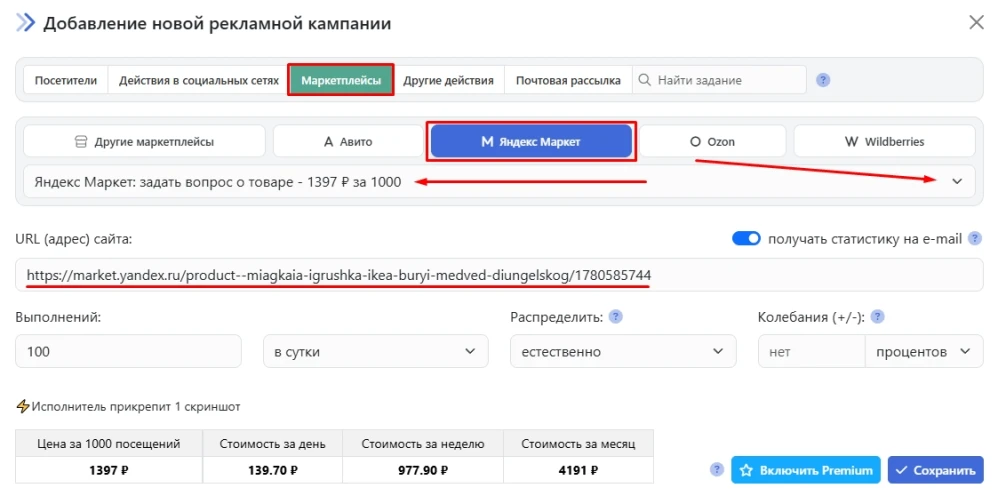Click the lightning icon near screenshot note

(x=23, y=406)
